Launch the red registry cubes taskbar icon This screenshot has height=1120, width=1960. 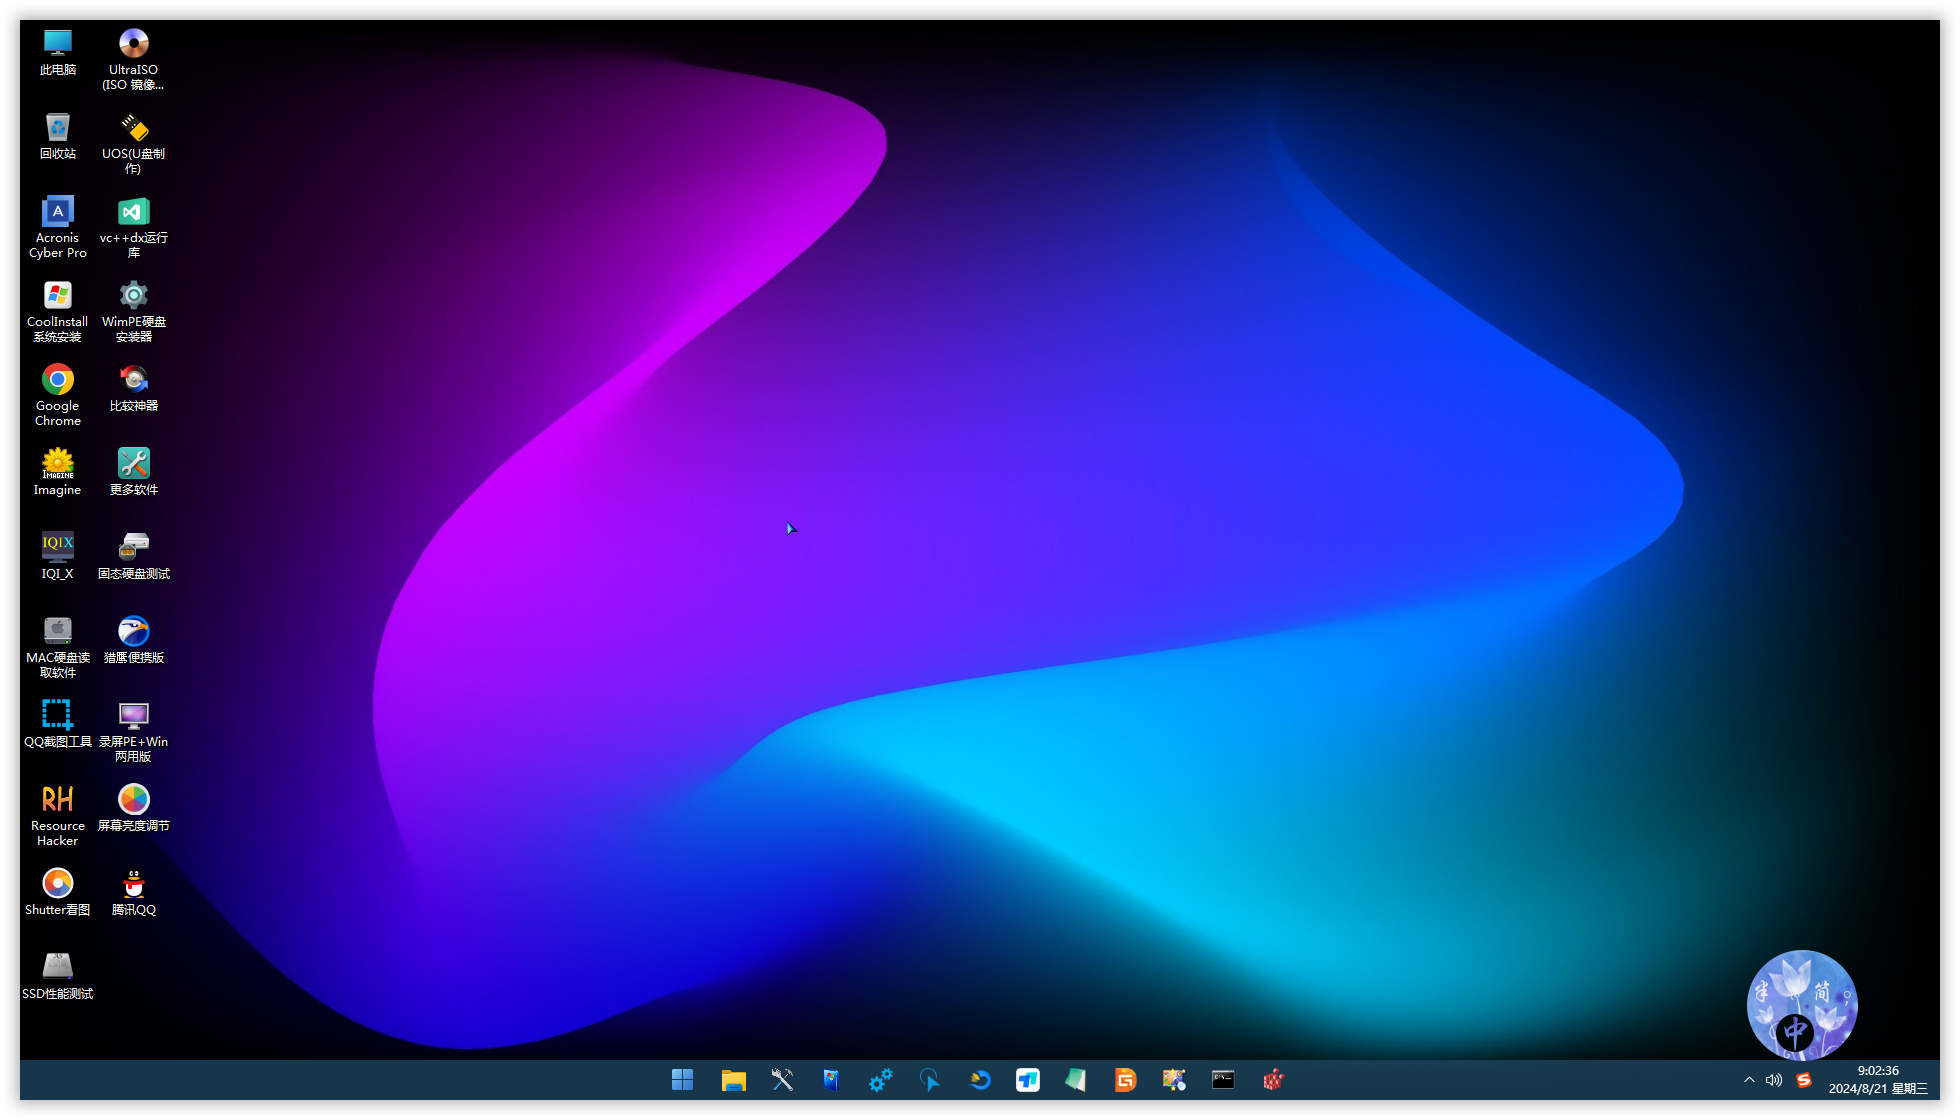(1272, 1080)
